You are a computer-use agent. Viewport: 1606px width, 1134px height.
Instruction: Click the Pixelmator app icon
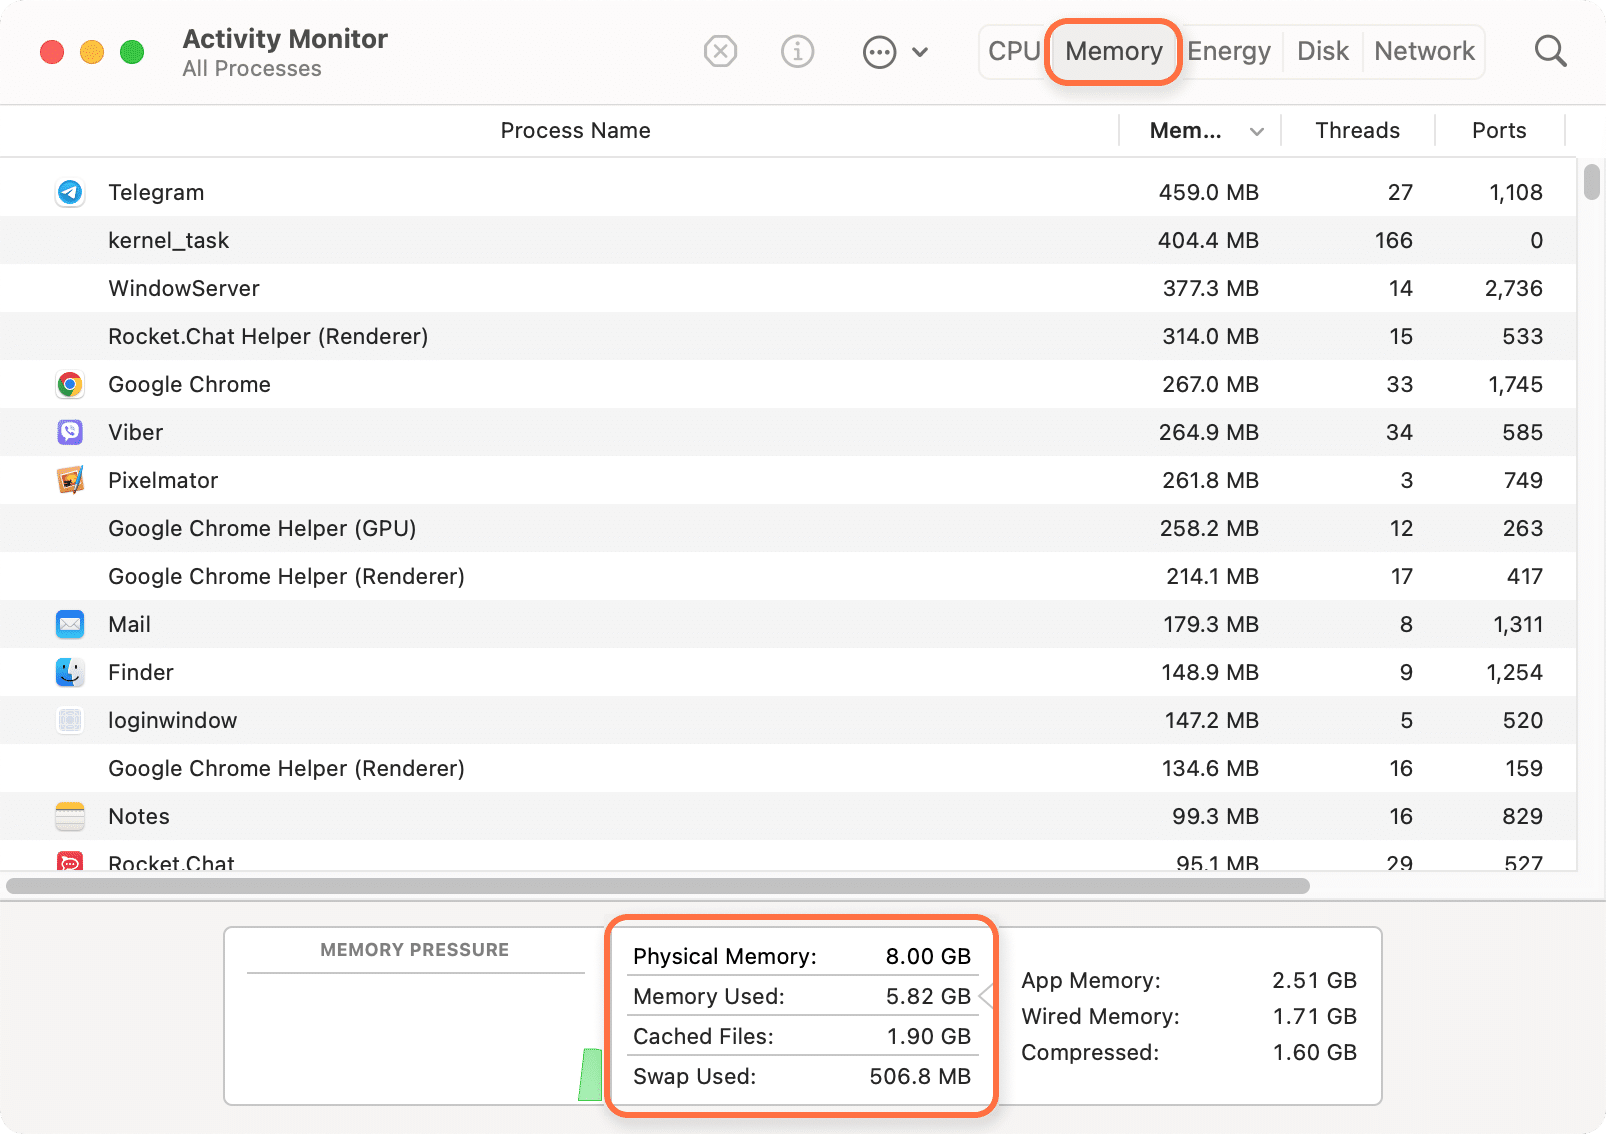pyautogui.click(x=70, y=480)
